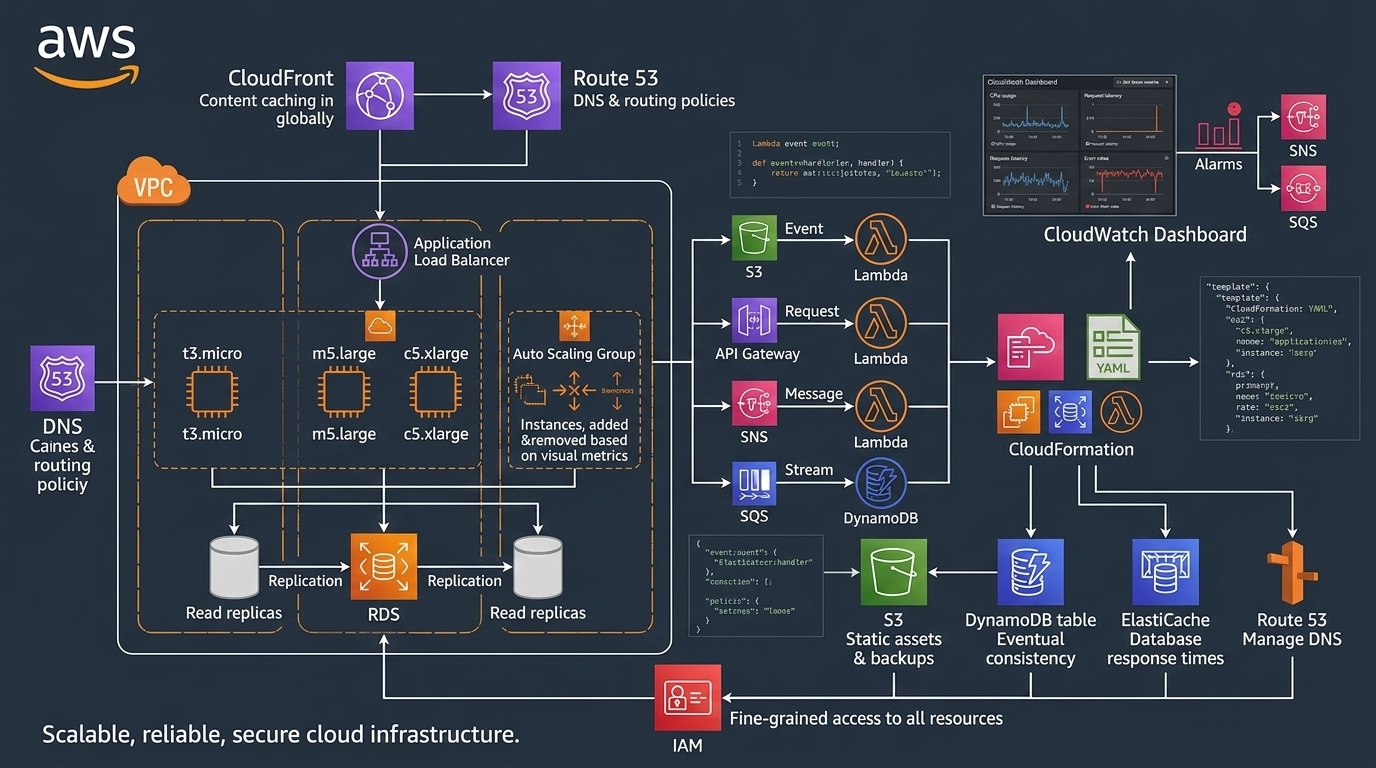Open the red IAM identity icon
The image size is (1376, 768).
pyautogui.click(x=687, y=697)
